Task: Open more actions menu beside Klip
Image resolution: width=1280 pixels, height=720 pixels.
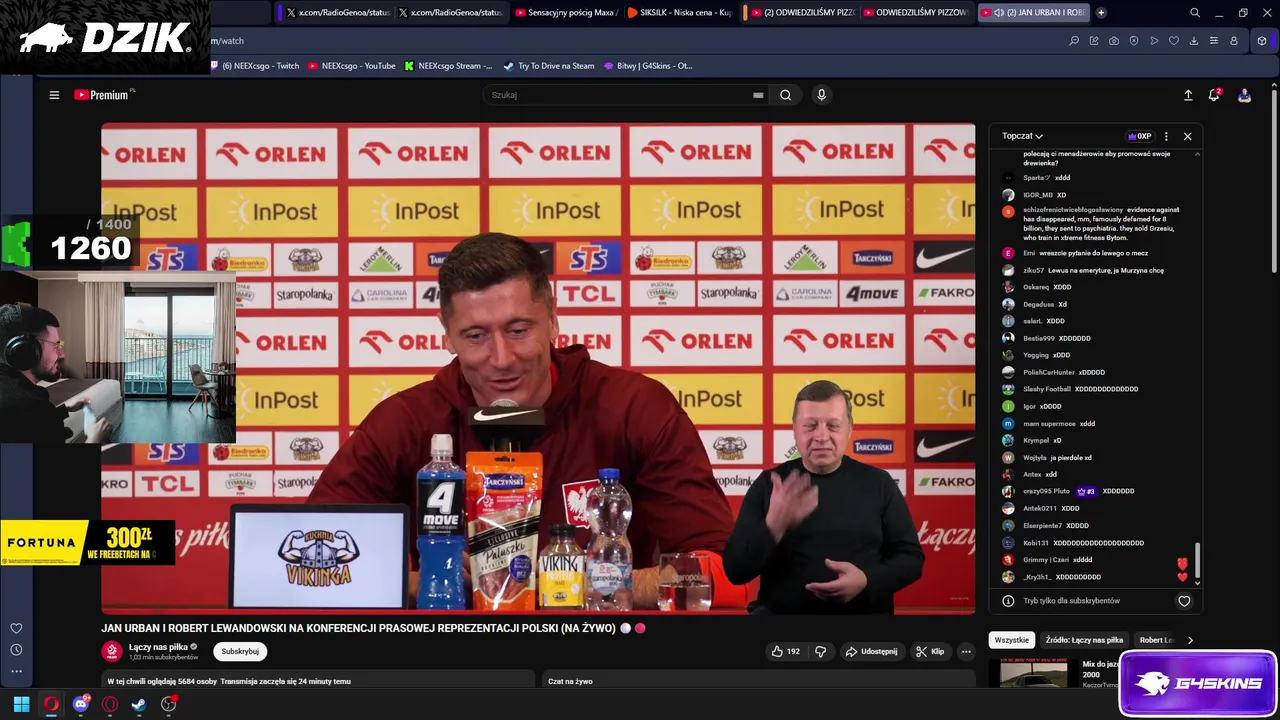Action: pos(966,651)
